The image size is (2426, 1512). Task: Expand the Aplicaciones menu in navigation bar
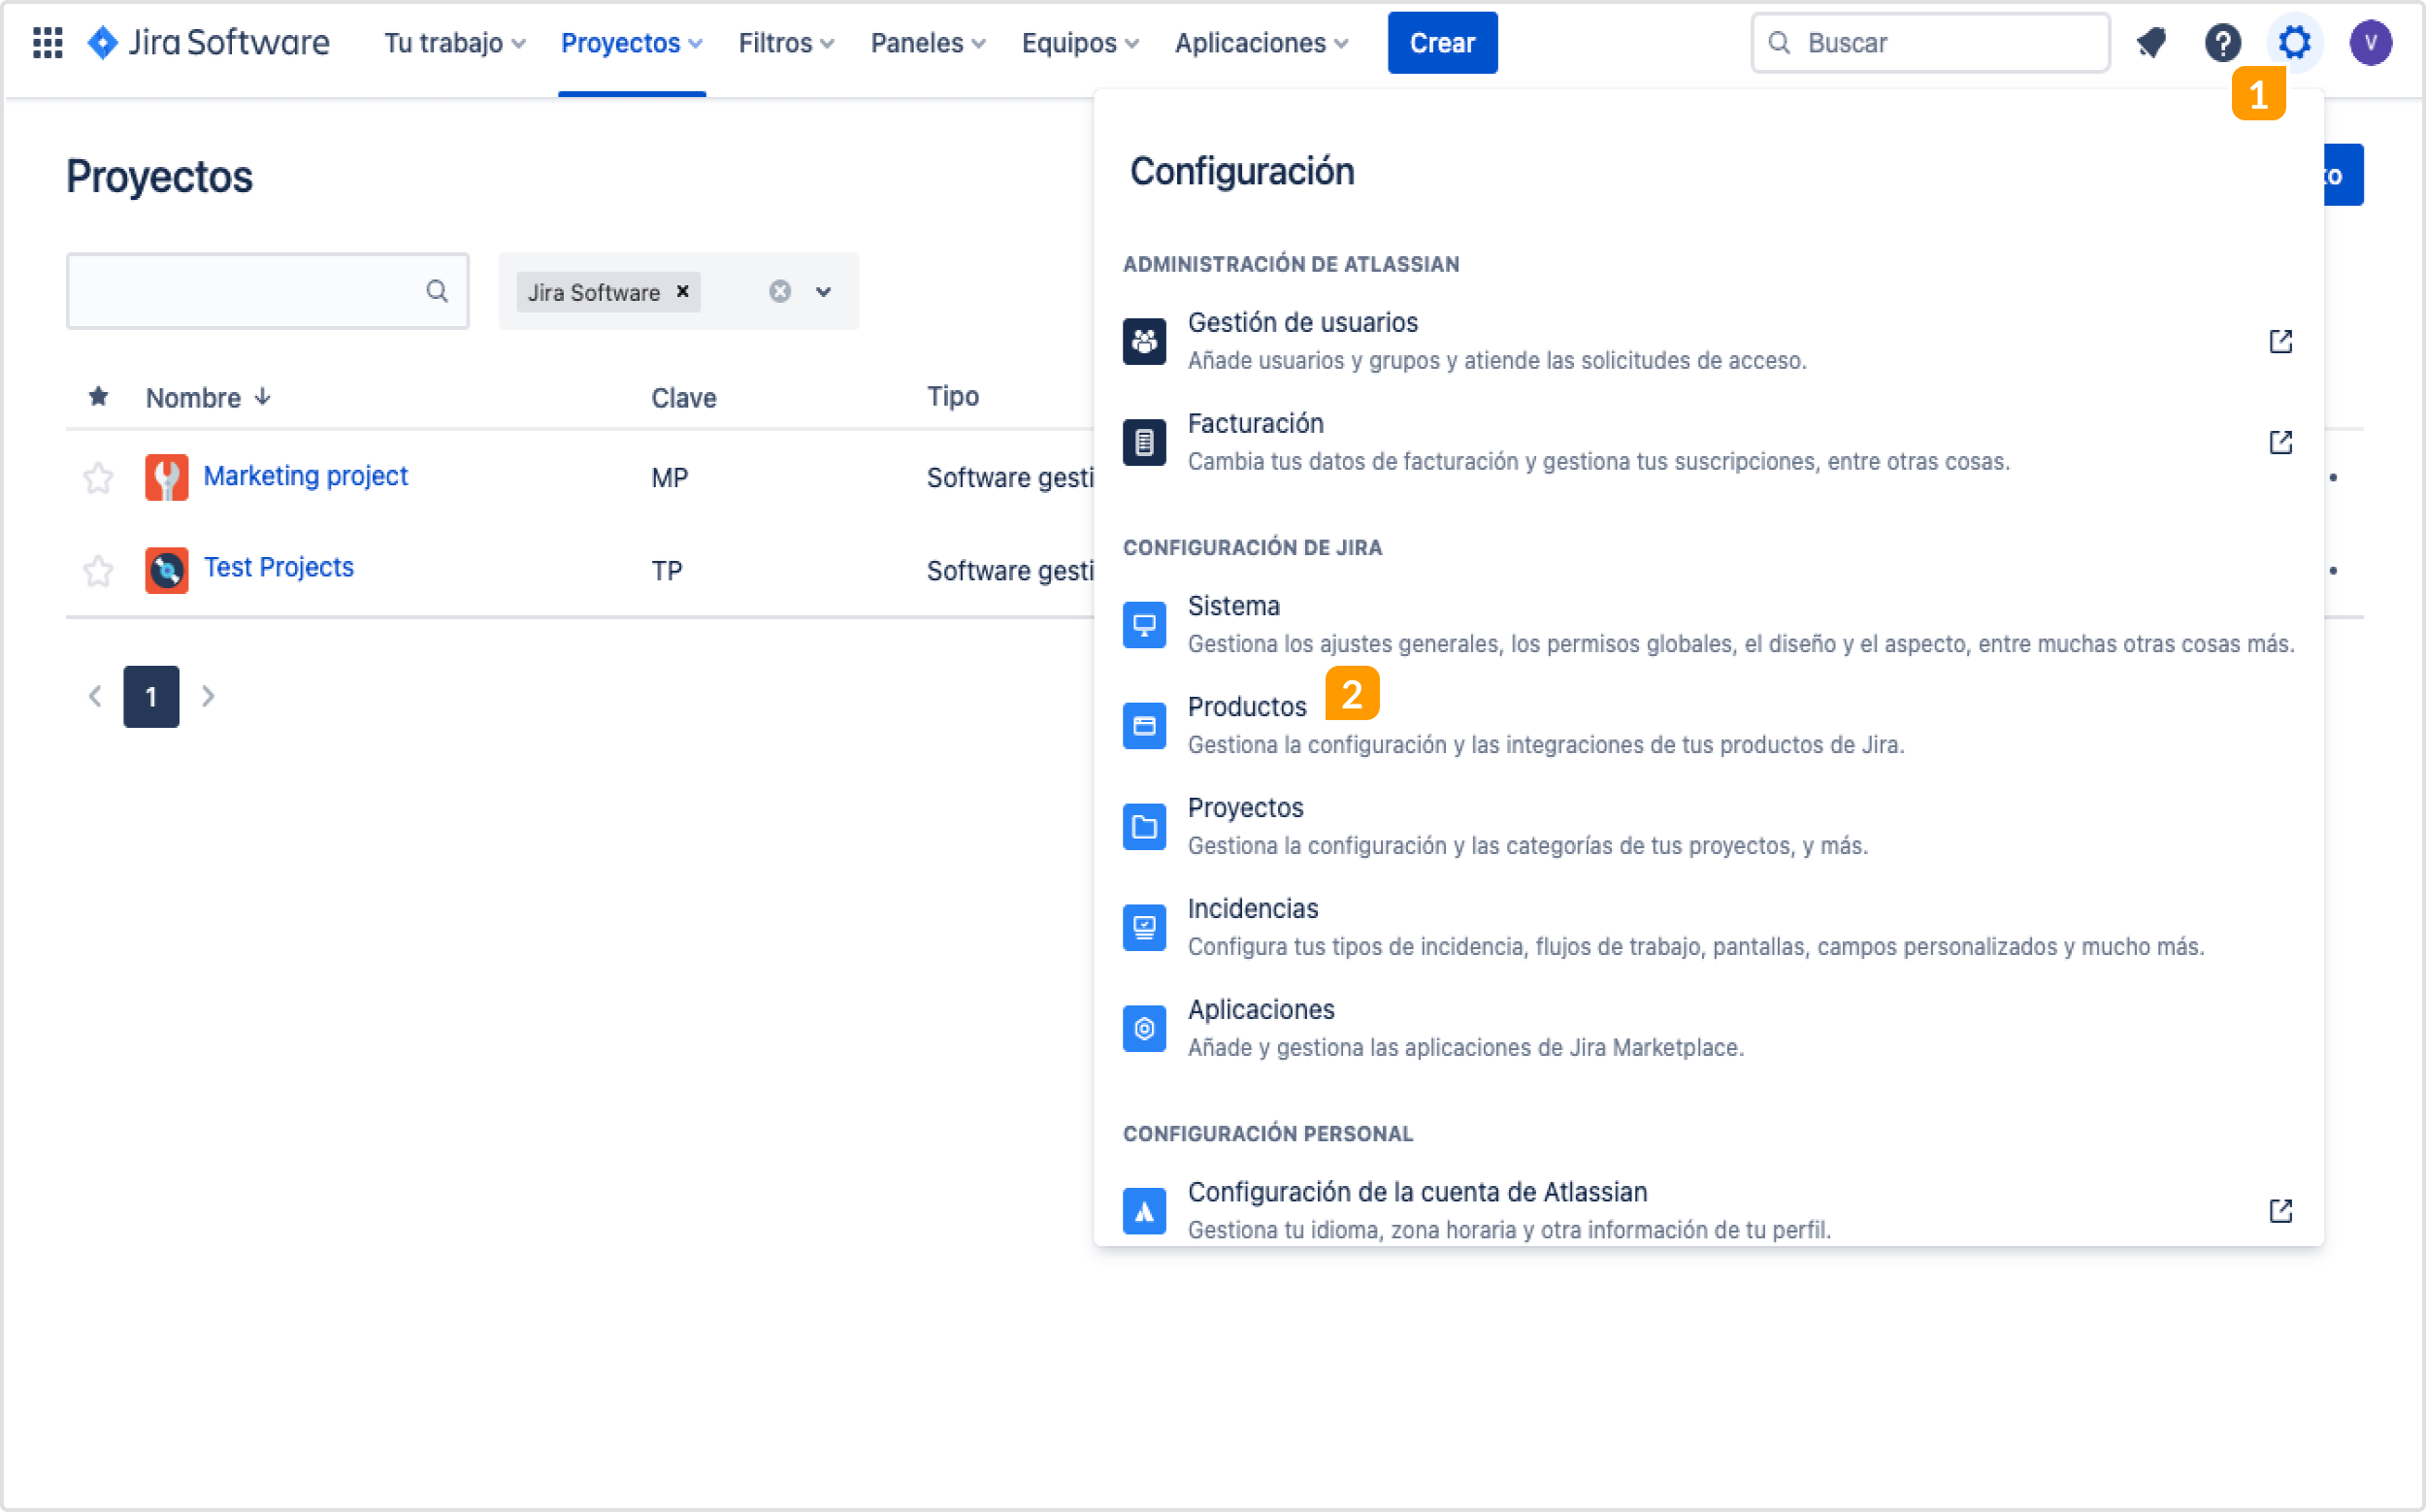tap(1262, 43)
